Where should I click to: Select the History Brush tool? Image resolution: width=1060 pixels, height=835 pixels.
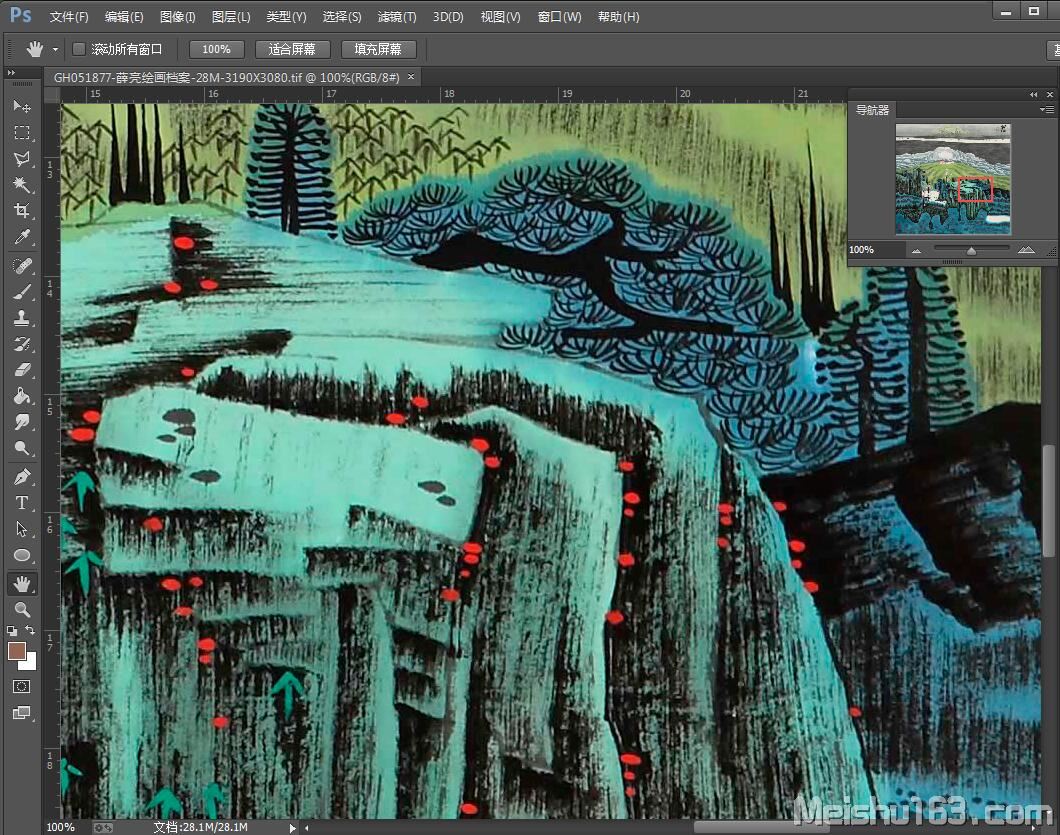(x=22, y=344)
